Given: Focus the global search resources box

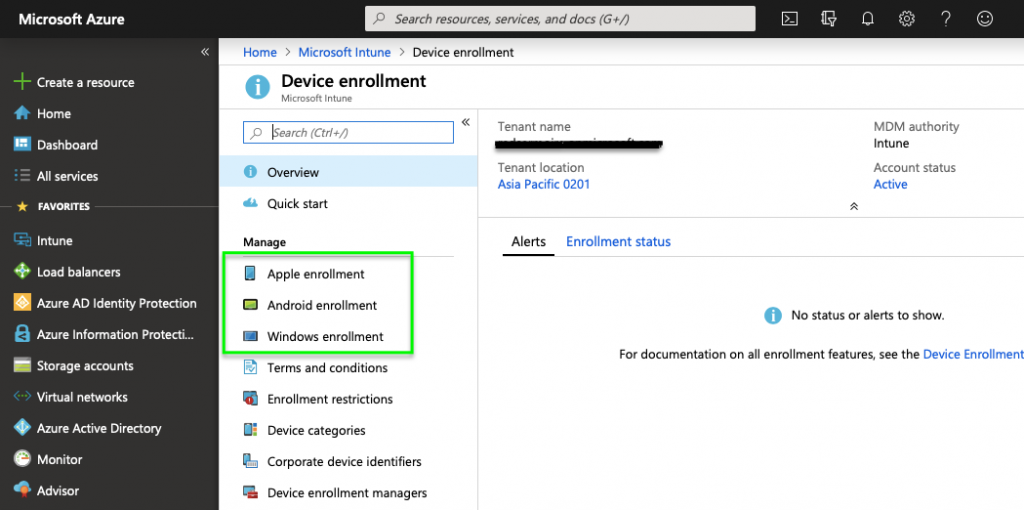Looking at the screenshot, I should point(560,19).
